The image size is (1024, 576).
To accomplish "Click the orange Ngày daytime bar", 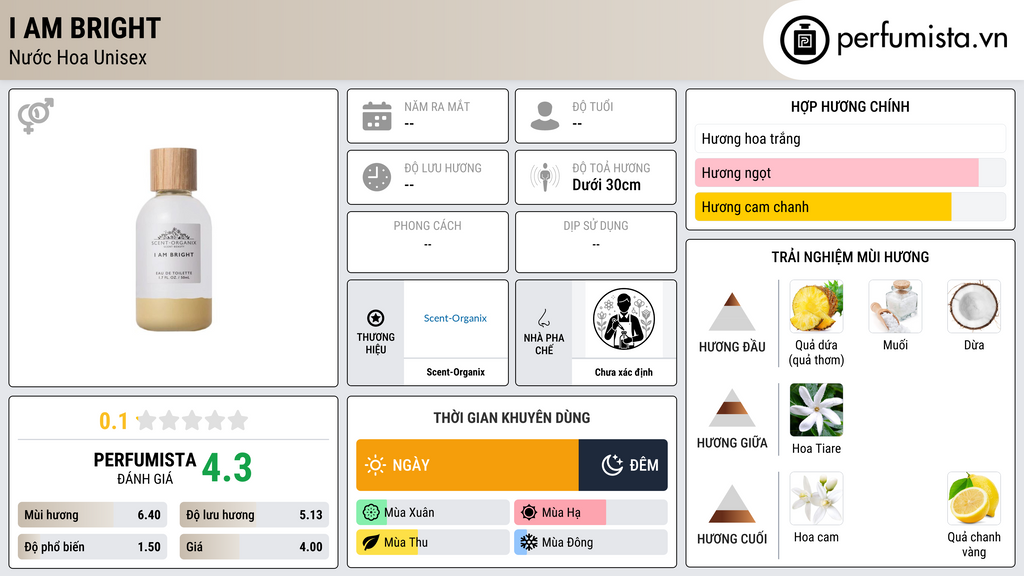I will [x=468, y=465].
